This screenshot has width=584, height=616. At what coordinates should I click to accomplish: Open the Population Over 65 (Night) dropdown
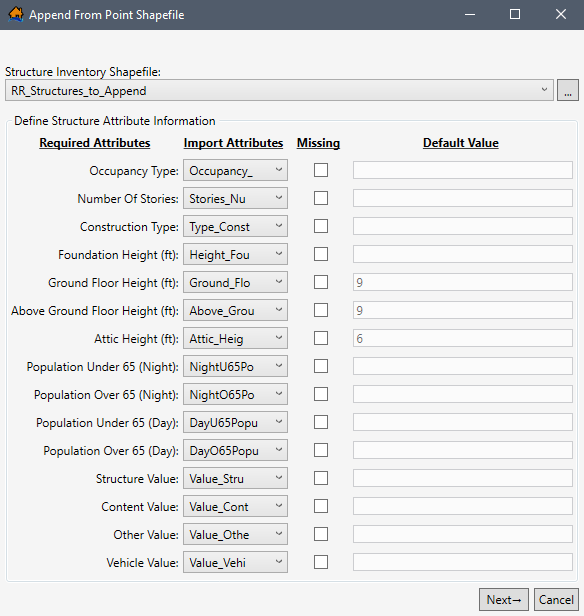[235, 394]
